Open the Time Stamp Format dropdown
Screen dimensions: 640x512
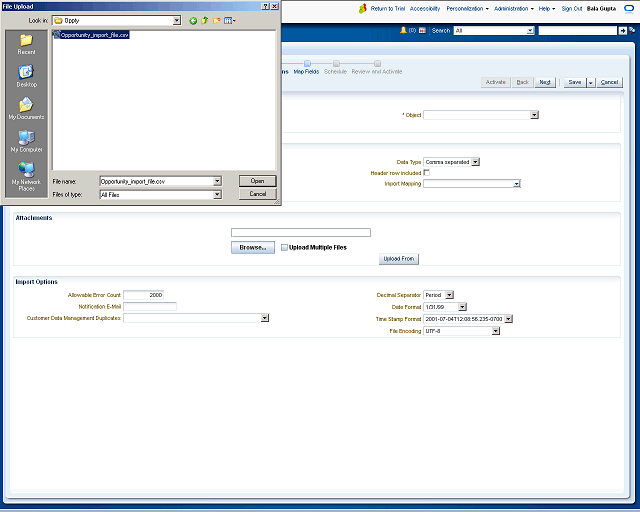pyautogui.click(x=509, y=319)
